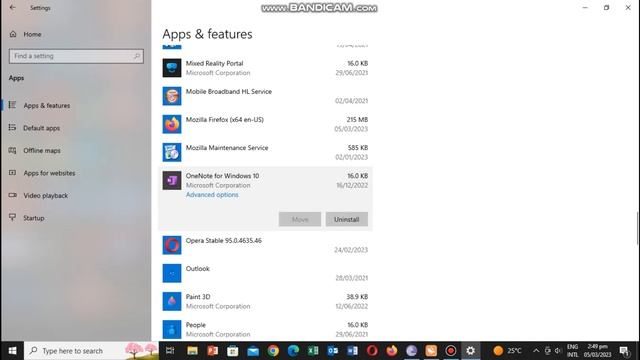Click Mozilla Maintenance Service icon

(x=172, y=152)
